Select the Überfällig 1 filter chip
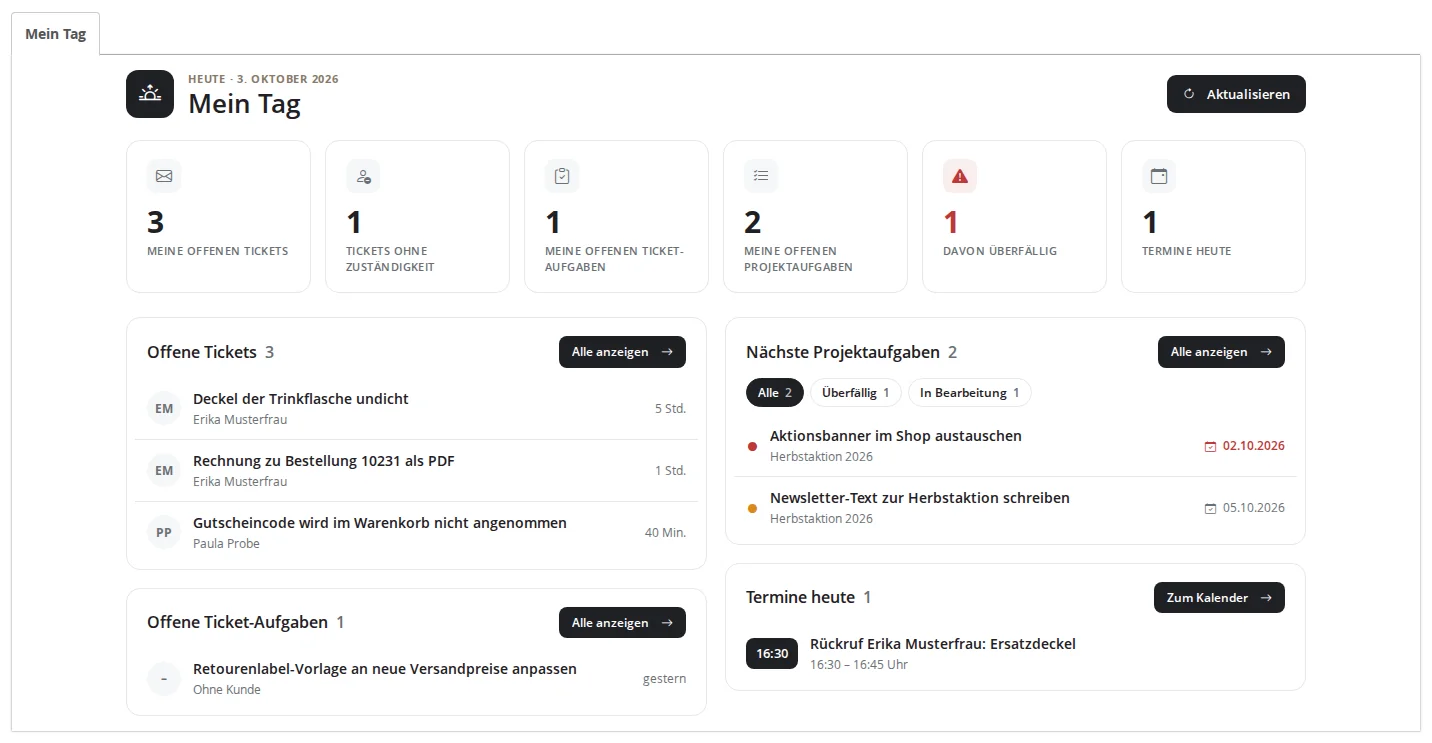Viewport: 1432px width, 743px height. click(856, 393)
